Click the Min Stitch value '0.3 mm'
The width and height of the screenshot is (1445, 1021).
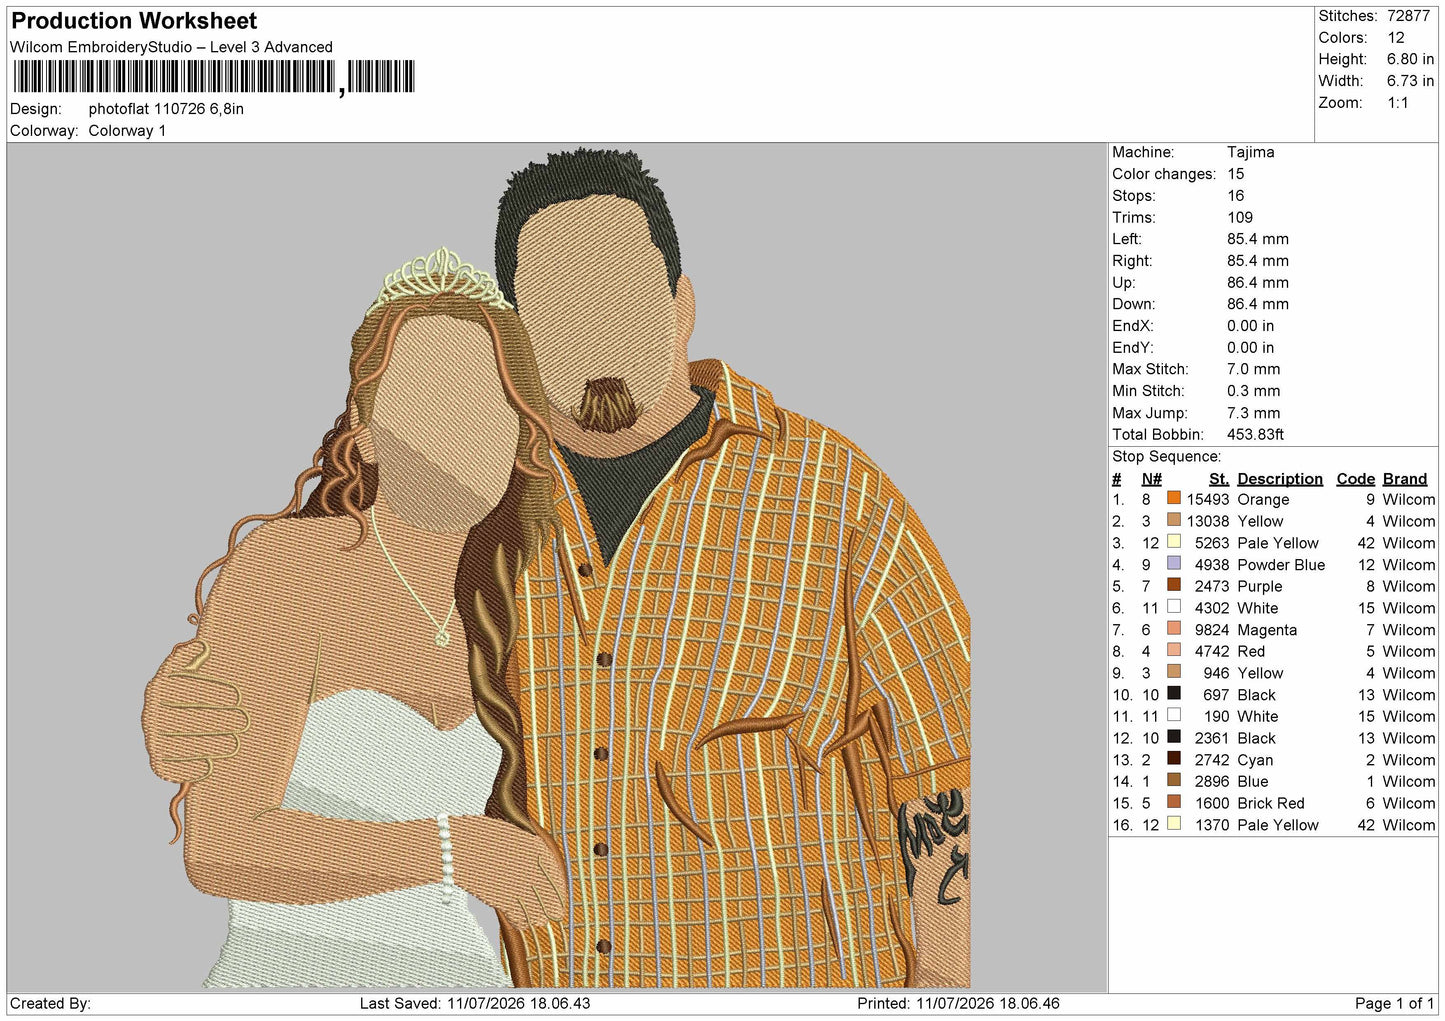pos(1254,391)
